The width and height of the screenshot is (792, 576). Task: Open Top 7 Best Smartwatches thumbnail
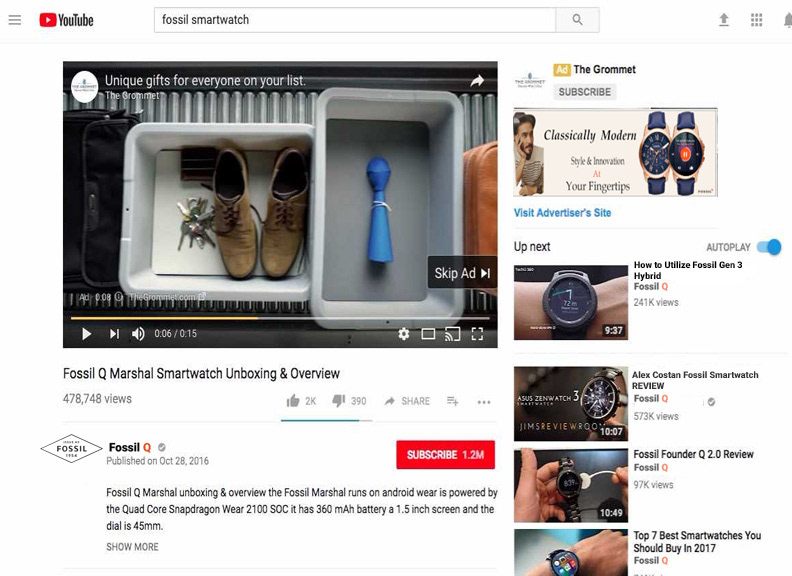tap(571, 552)
